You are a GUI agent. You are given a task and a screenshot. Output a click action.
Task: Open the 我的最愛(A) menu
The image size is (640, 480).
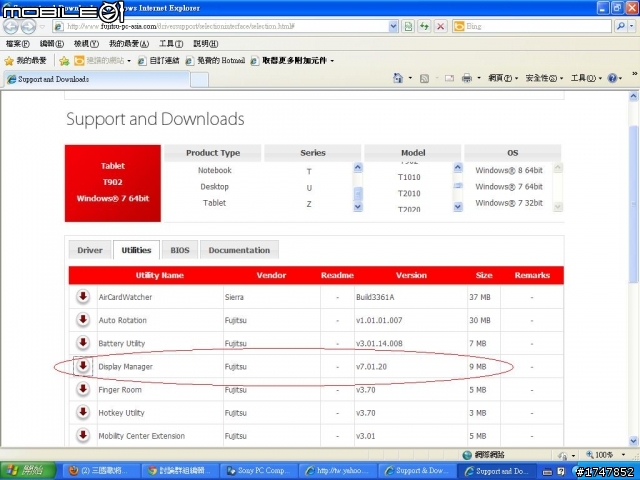pyautogui.click(x=129, y=43)
